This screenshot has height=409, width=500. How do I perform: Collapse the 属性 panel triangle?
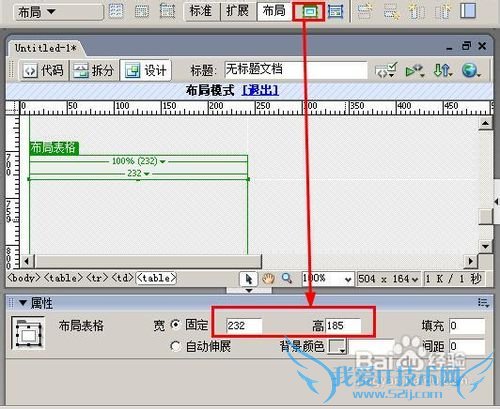[23, 303]
